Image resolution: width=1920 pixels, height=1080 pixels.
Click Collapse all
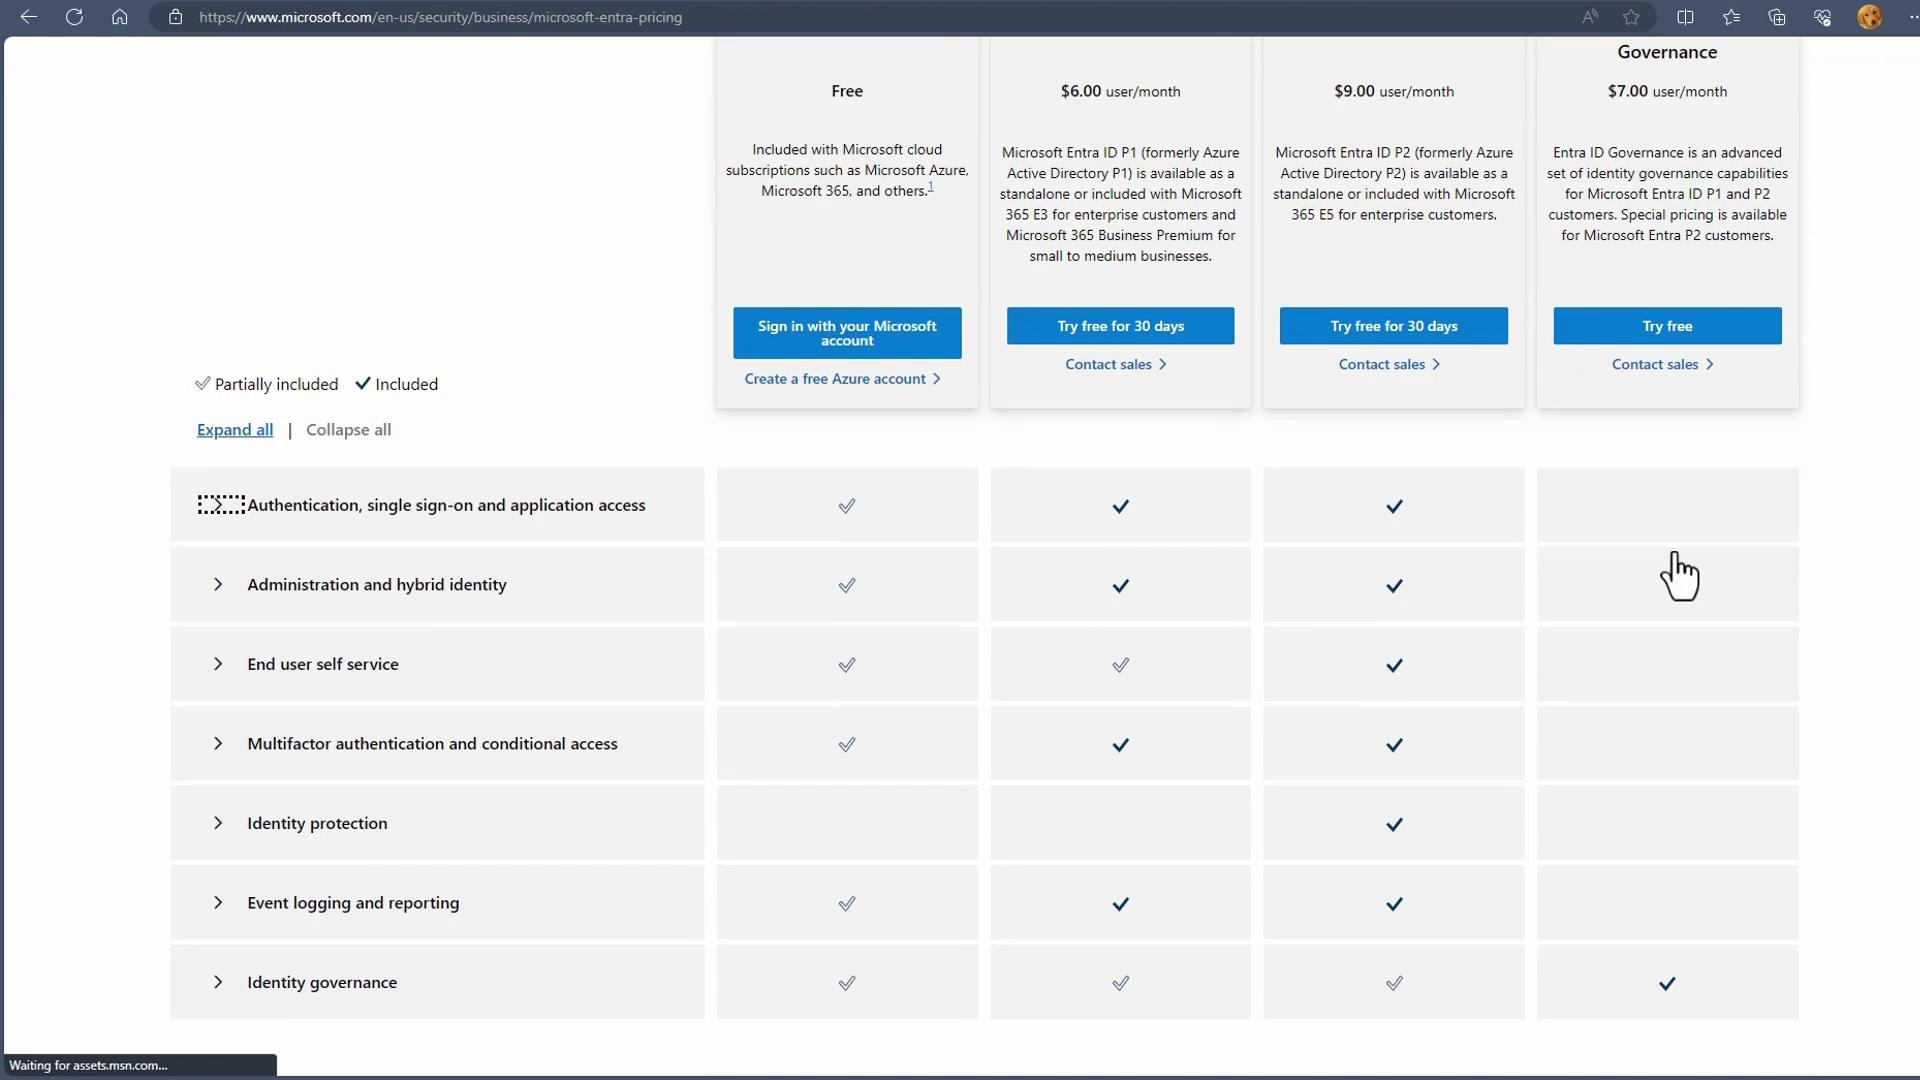pyautogui.click(x=348, y=430)
